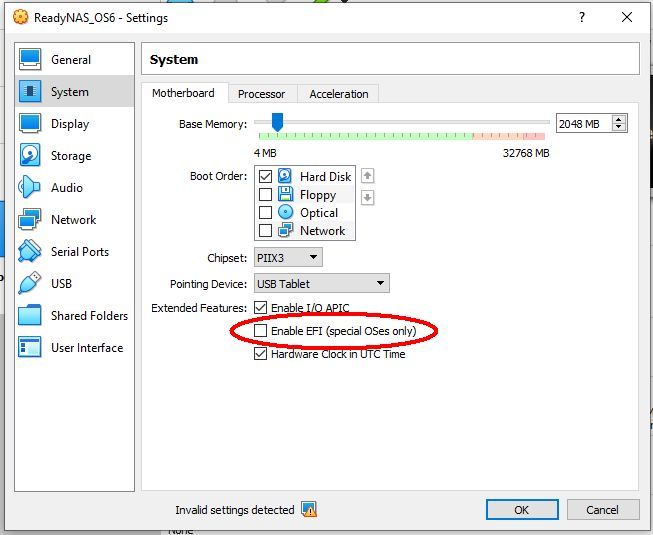Open the Chipset PIIX3 dropdown
The width and height of the screenshot is (653, 535).
coord(288,258)
